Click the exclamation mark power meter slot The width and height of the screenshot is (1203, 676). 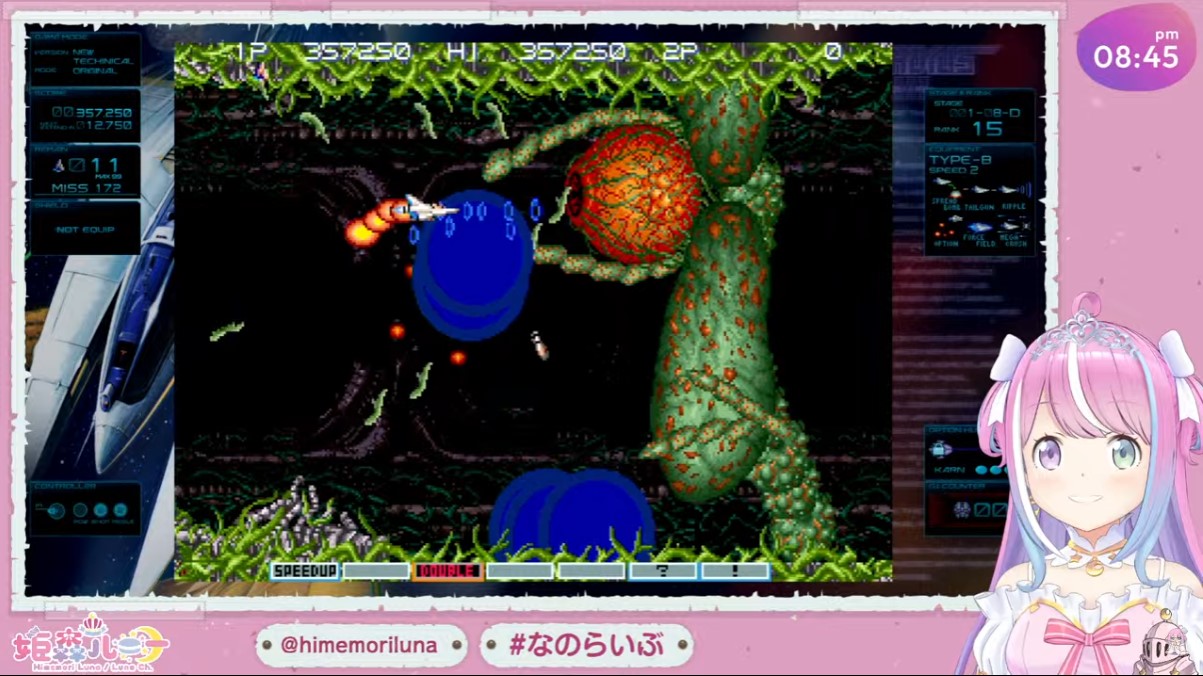(735, 571)
